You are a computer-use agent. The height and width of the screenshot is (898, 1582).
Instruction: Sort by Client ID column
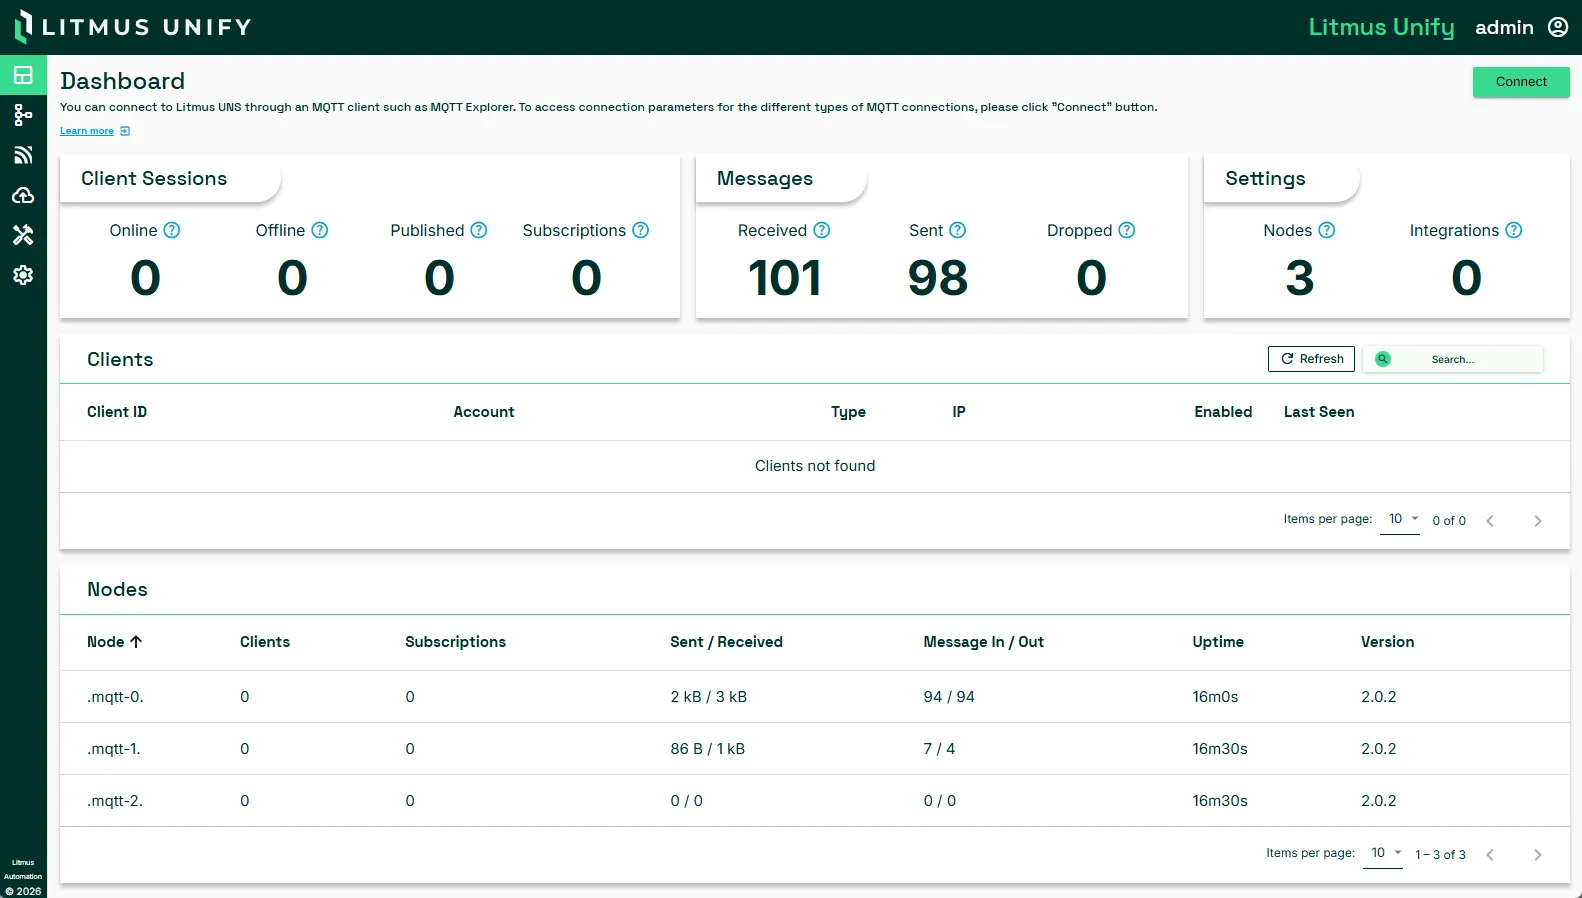point(117,412)
